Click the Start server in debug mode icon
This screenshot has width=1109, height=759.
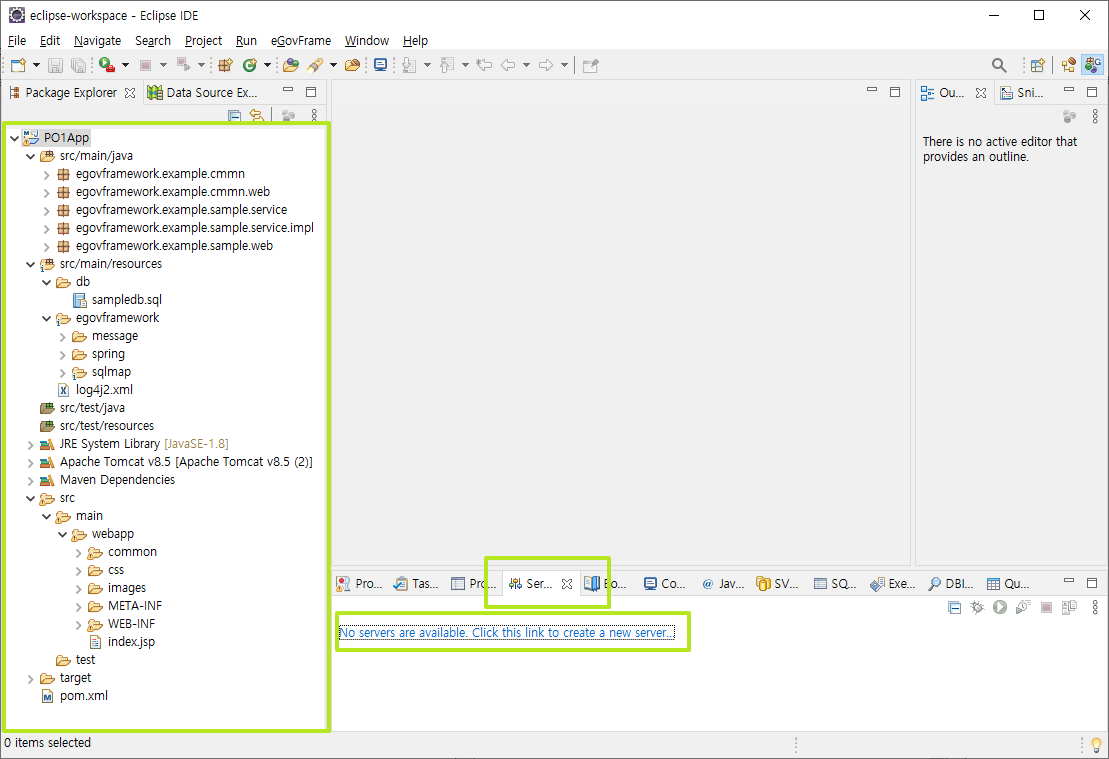977,607
